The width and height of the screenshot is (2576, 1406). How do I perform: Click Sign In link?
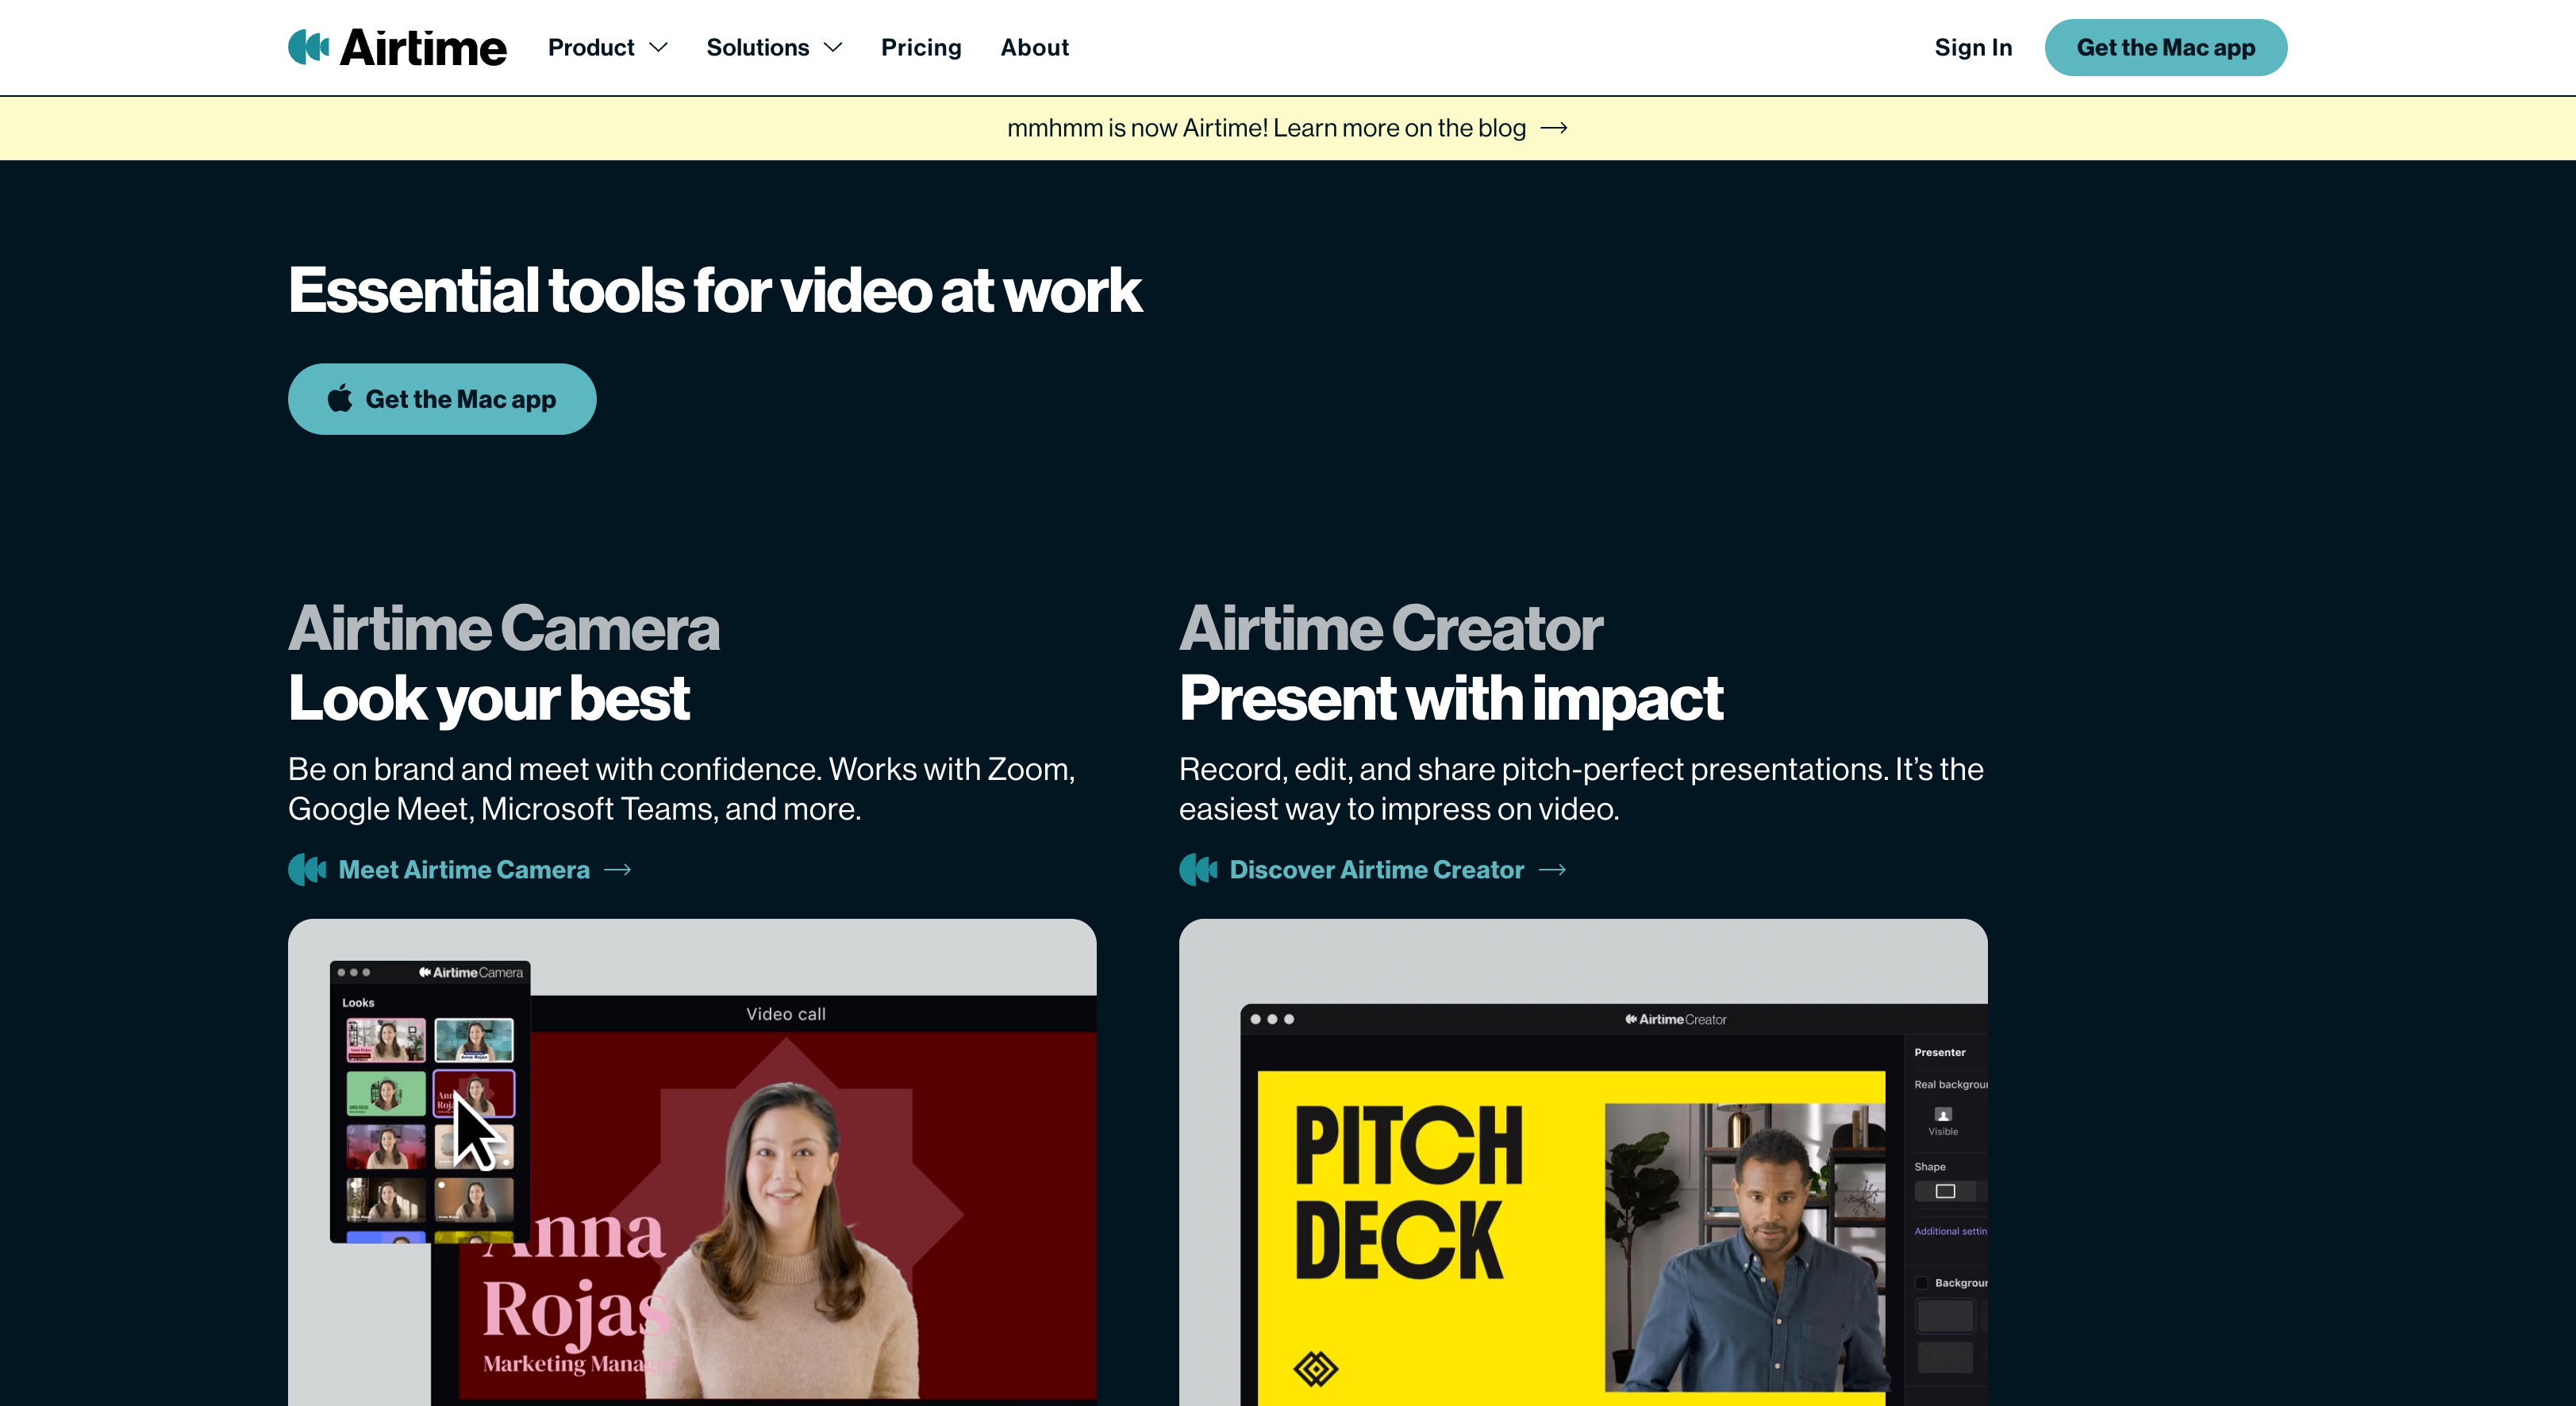(1972, 47)
